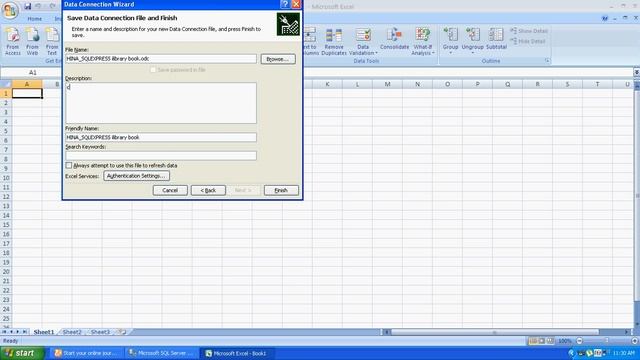The image size is (640, 360).
Task: Click the Excel Help icon in ribbon corner
Action: (x=605, y=18)
